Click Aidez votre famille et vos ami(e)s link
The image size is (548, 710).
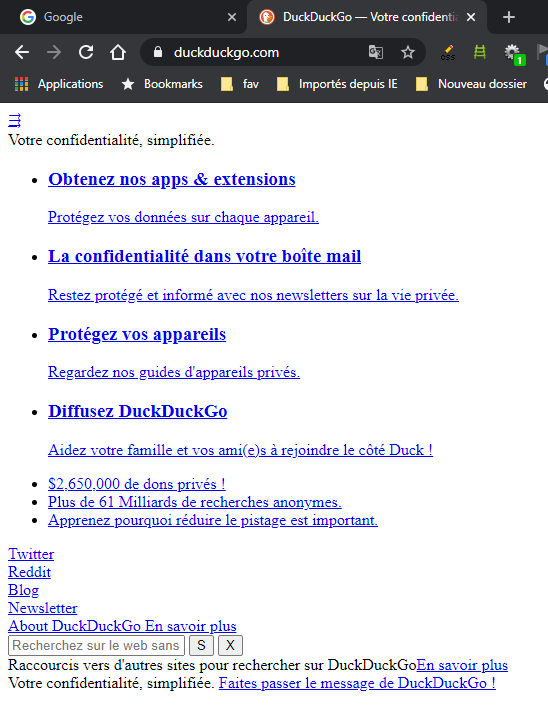click(240, 450)
